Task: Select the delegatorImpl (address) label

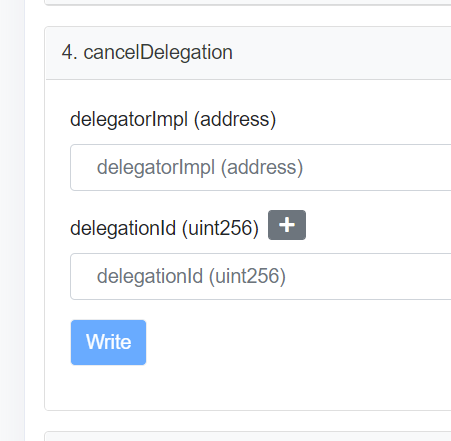Action: 173,119
